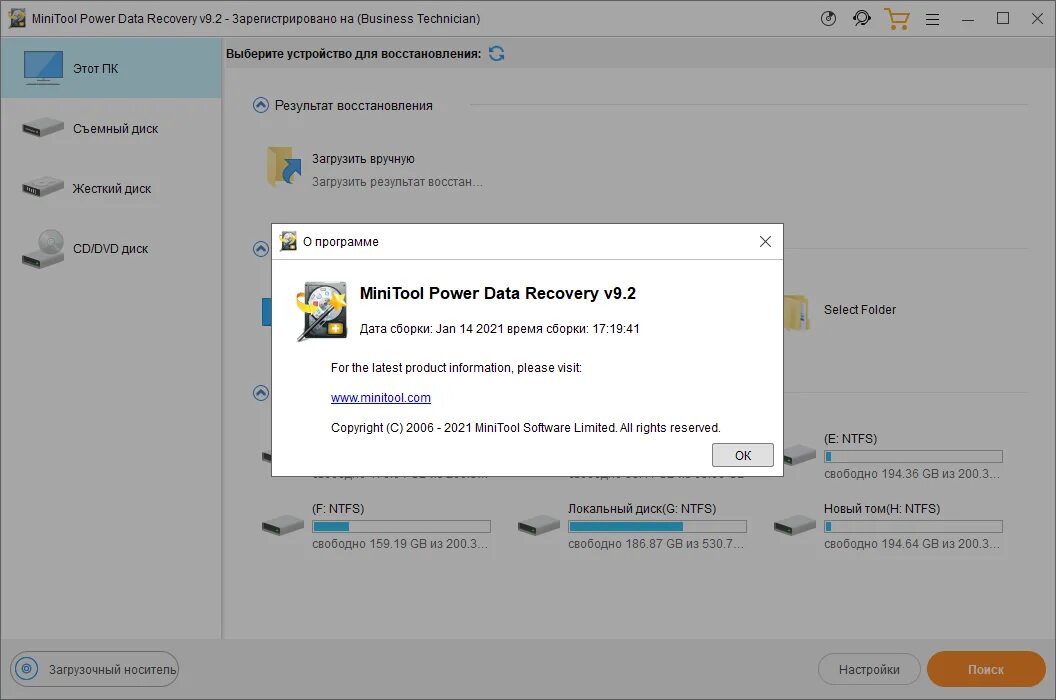This screenshot has height=700, width=1056.
Task: Select the (E: NTFS) drive
Action: pyautogui.click(x=850, y=439)
